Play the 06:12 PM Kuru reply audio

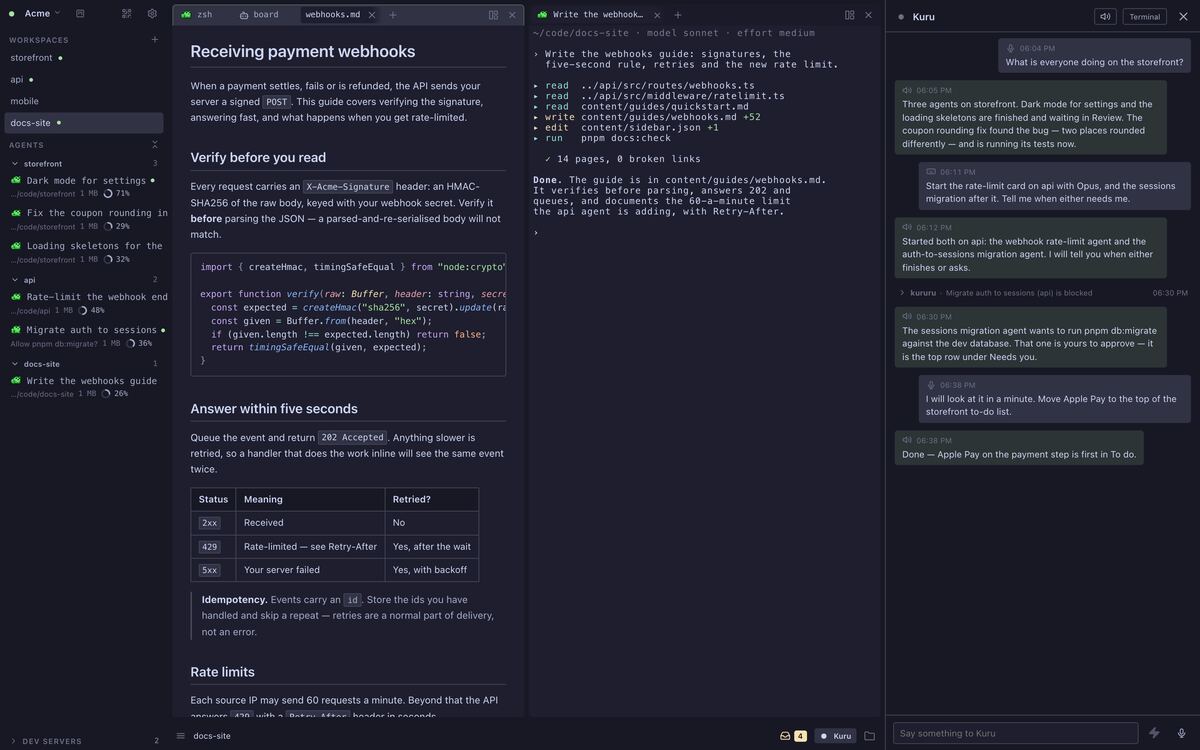(907, 227)
